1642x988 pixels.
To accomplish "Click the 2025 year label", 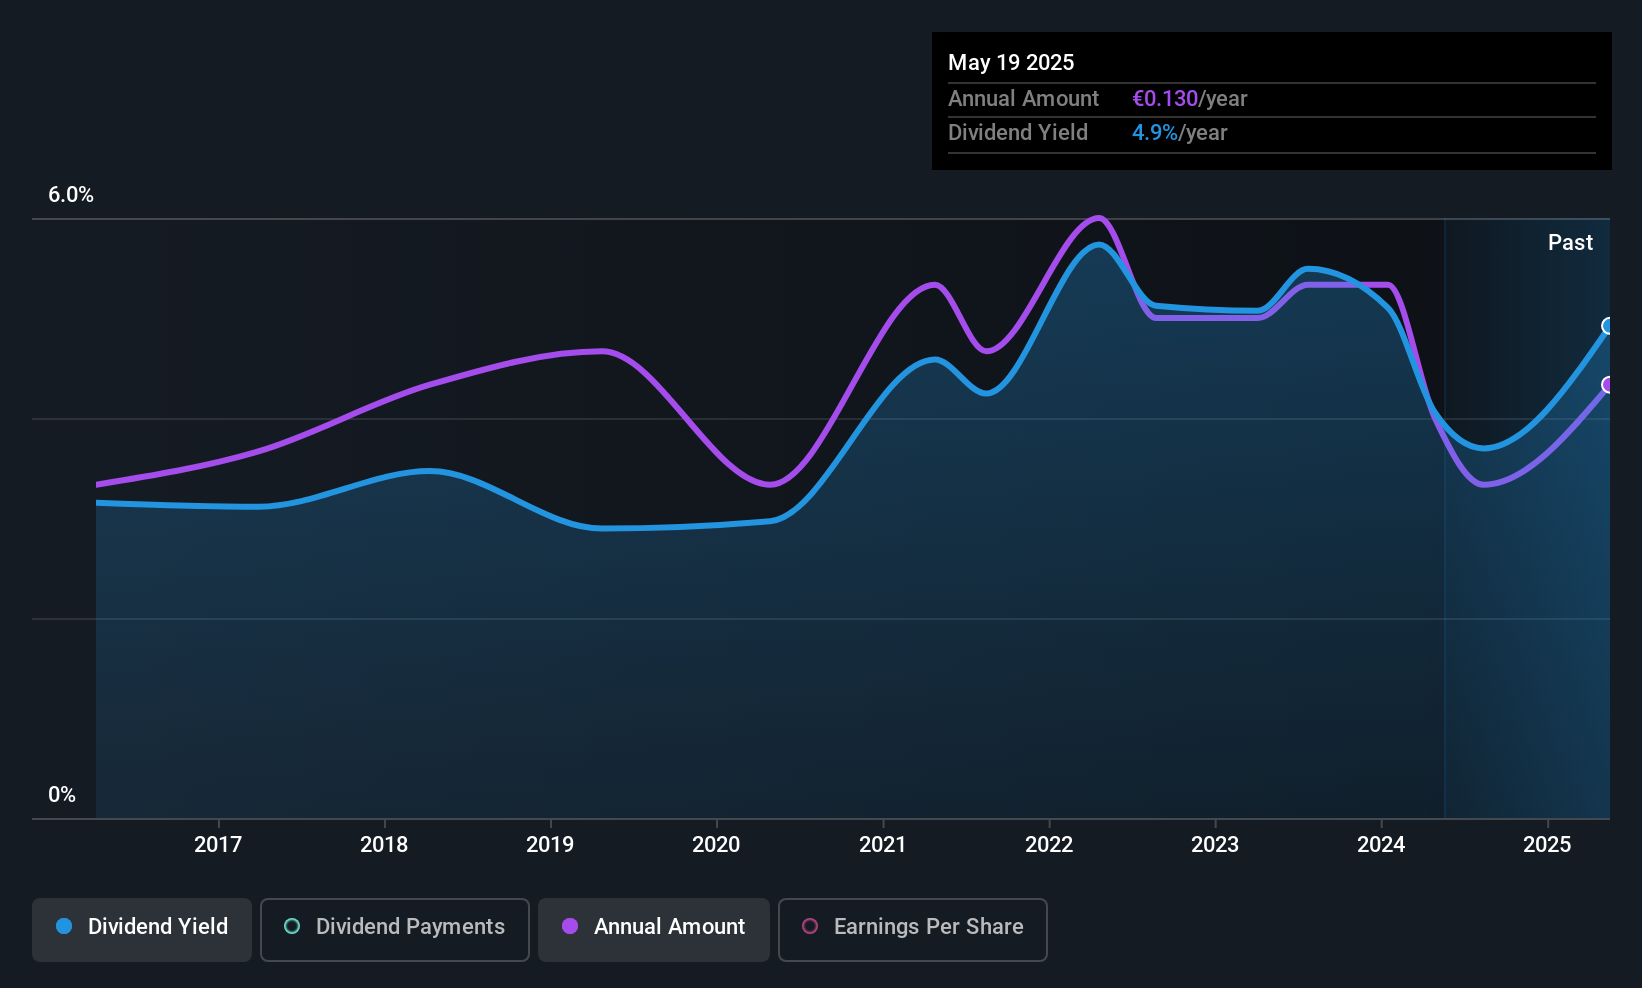I will 1547,845.
